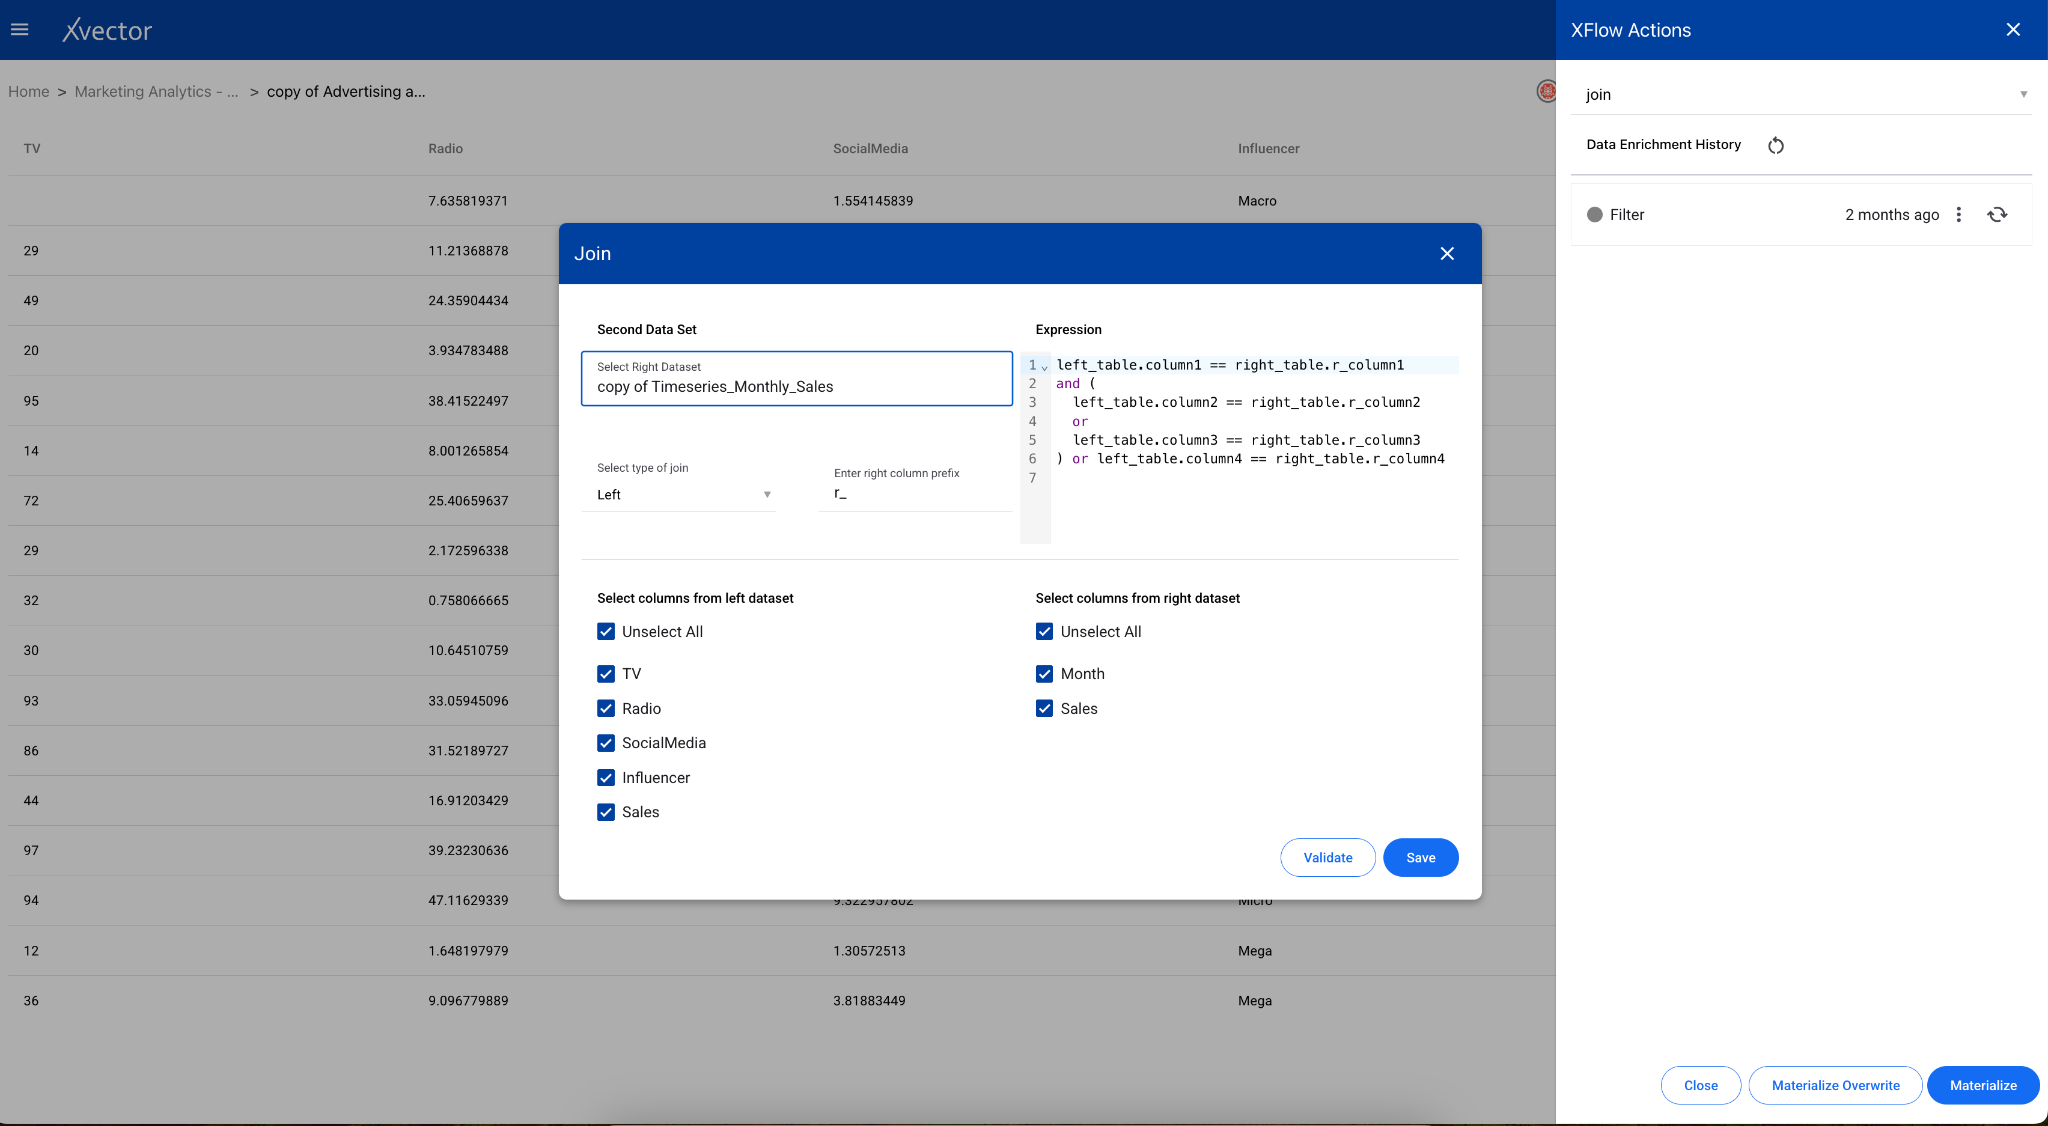The image size is (2048, 1126).
Task: Click copy of Advertising breadcrumb item
Action: [346, 92]
